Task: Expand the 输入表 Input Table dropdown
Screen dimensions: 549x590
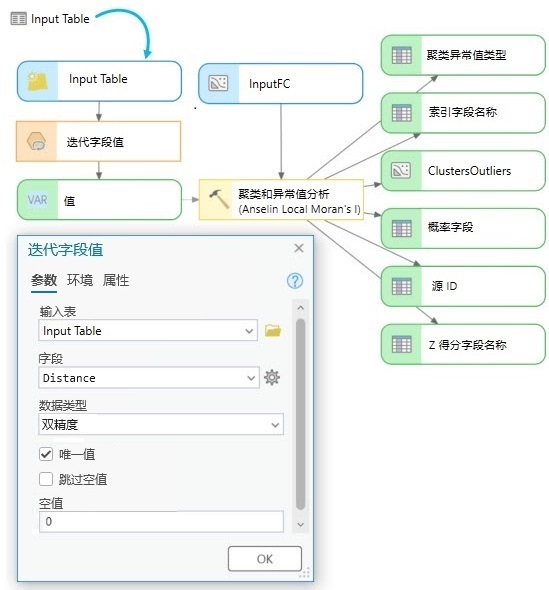Action: [249, 331]
